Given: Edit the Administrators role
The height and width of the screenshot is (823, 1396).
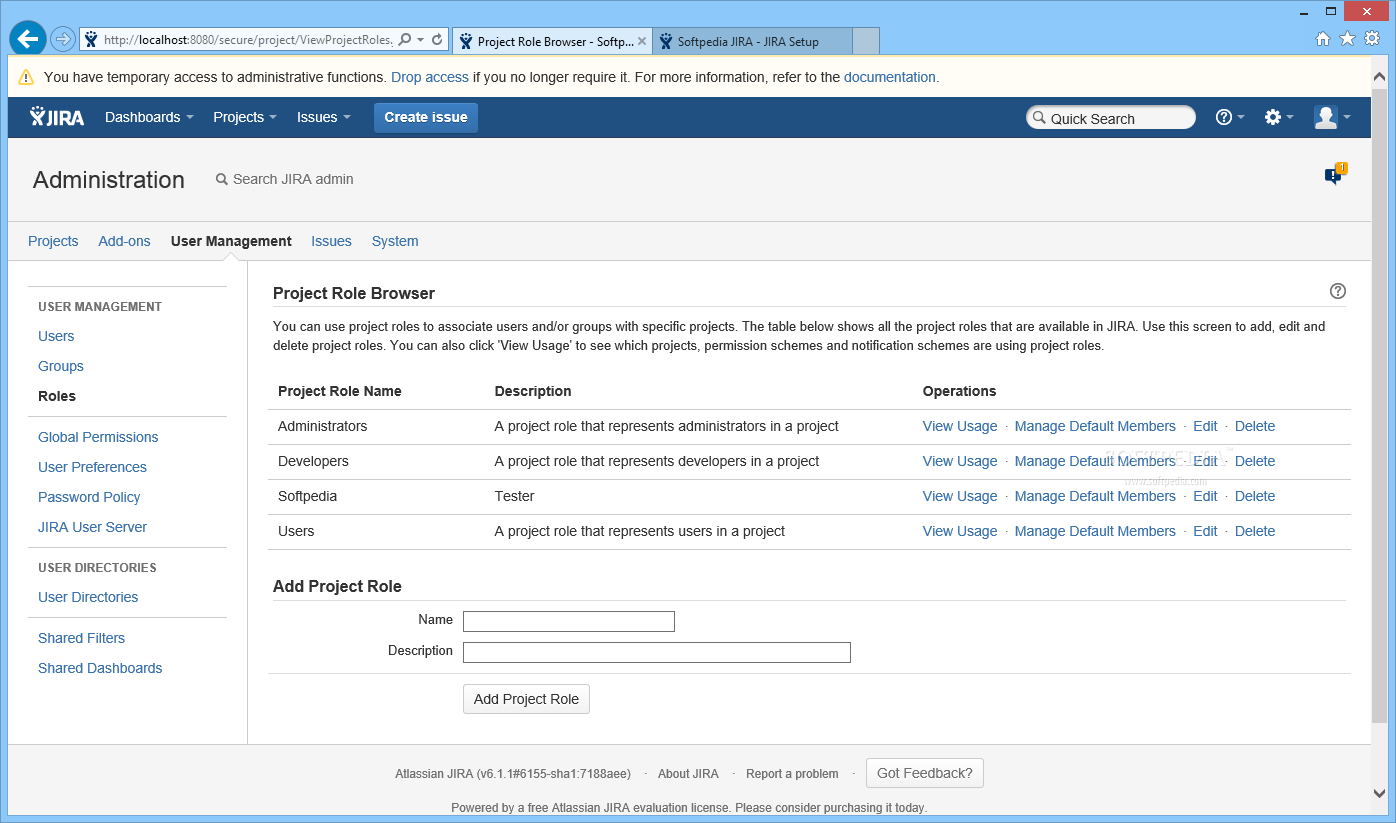Looking at the screenshot, I should tap(1205, 426).
